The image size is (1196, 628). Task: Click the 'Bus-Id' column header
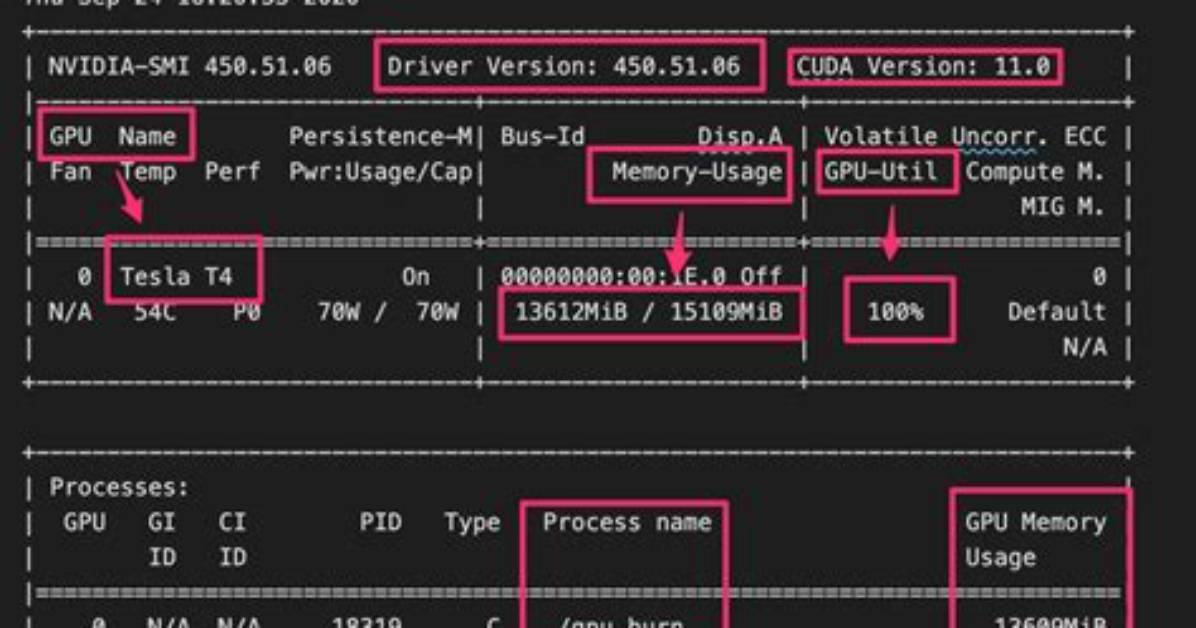tap(542, 137)
